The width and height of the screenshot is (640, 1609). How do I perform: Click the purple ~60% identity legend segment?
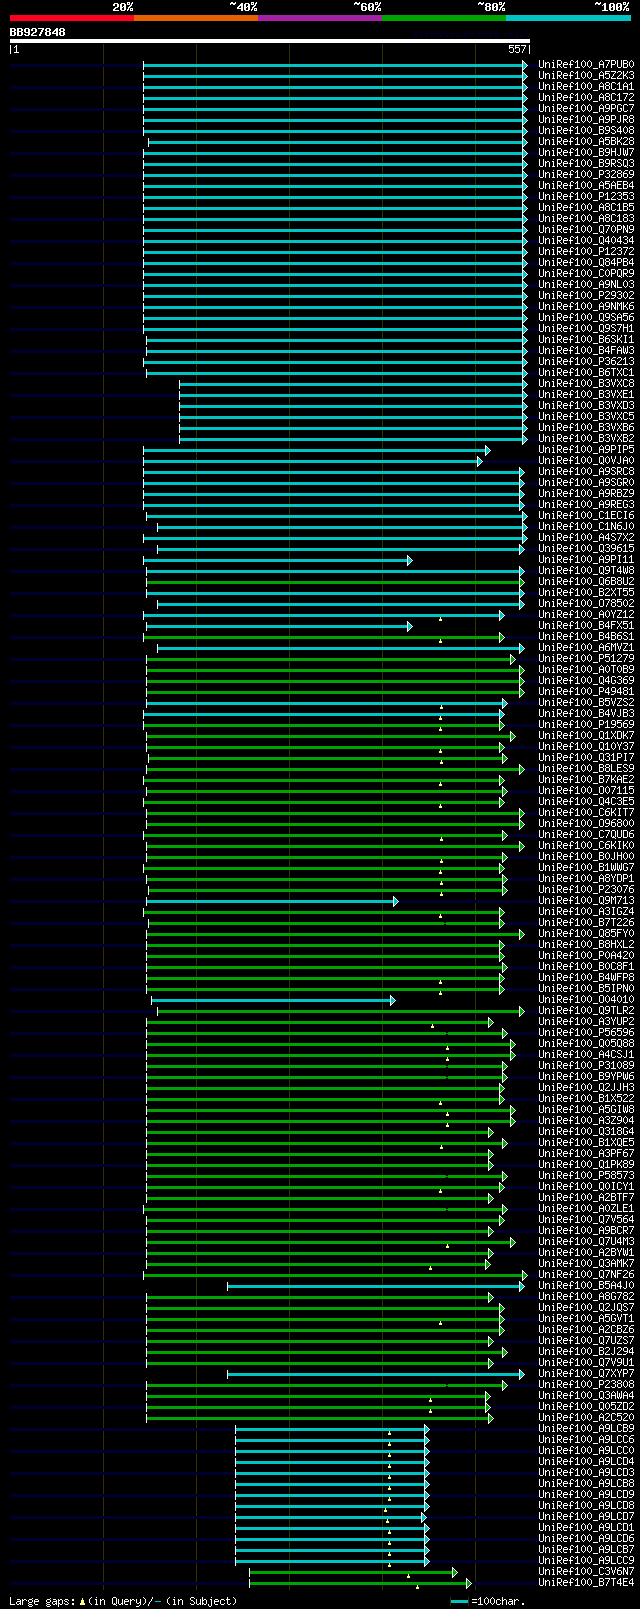point(320,17)
